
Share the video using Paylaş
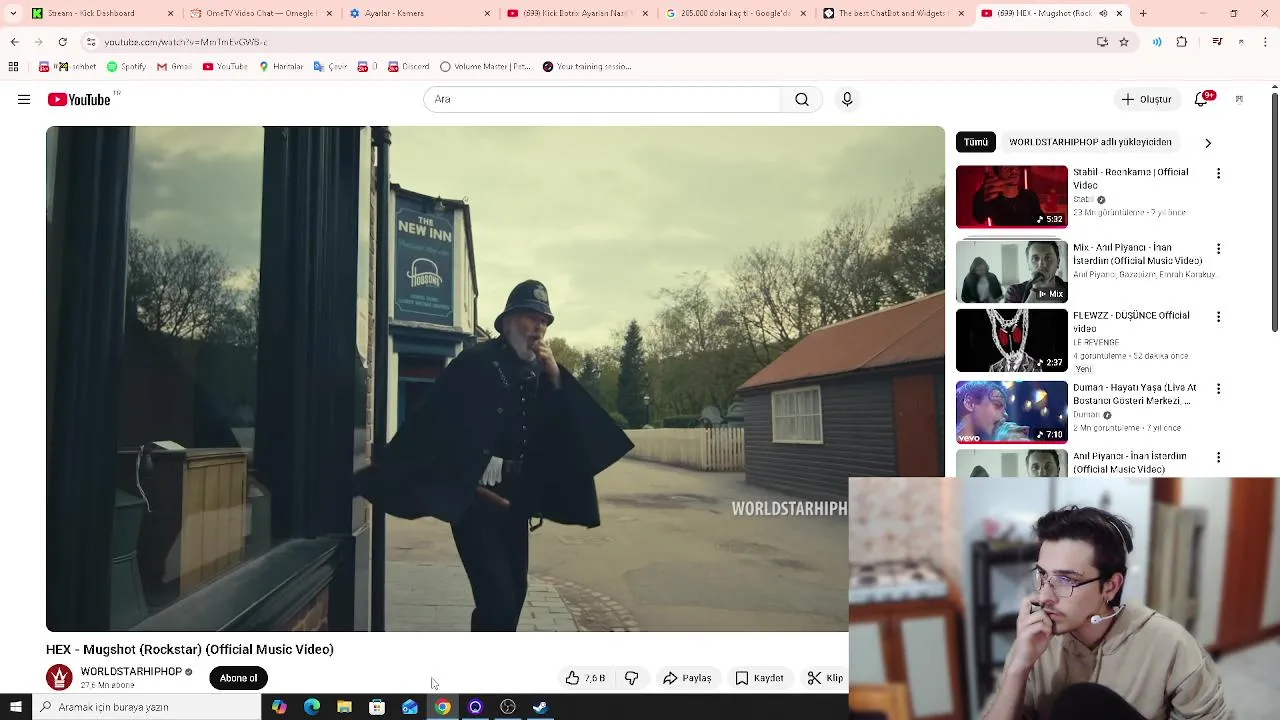click(x=687, y=678)
